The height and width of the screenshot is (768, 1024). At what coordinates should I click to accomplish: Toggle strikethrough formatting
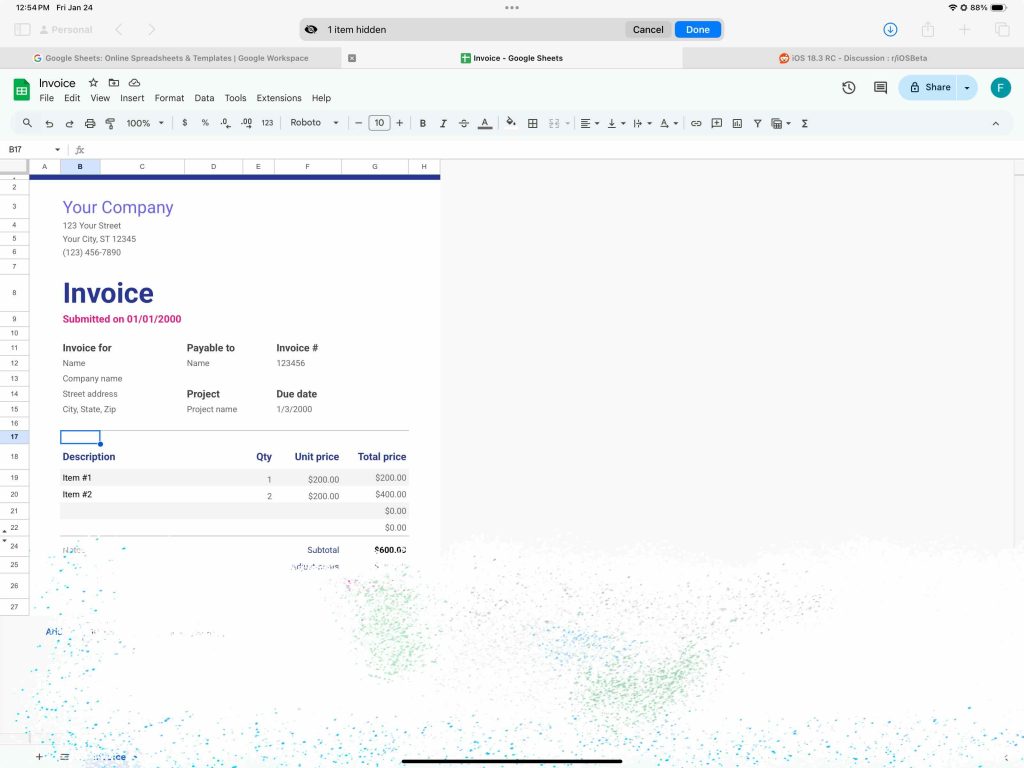point(463,123)
